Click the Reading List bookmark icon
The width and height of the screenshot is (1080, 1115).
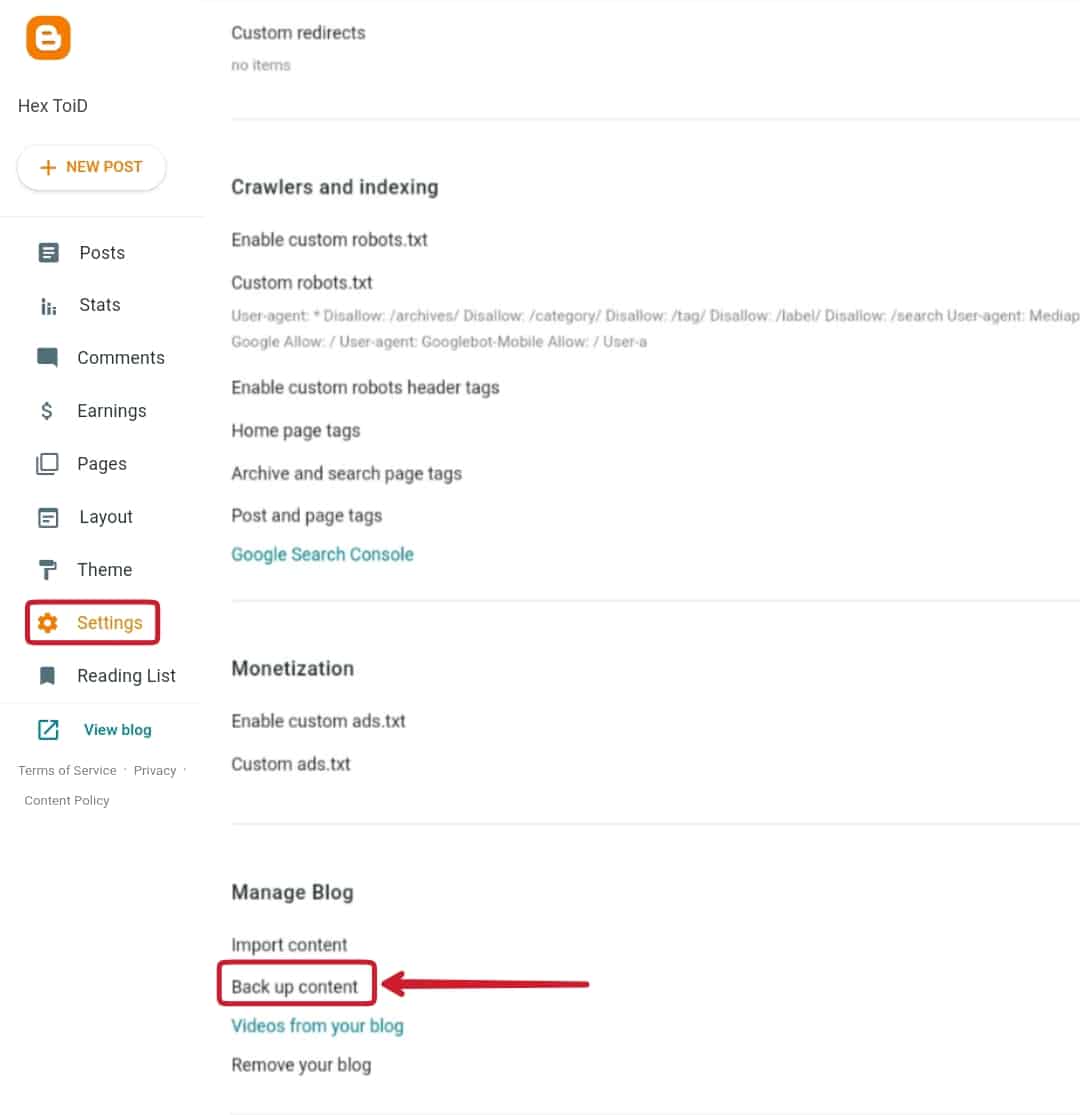click(x=48, y=676)
